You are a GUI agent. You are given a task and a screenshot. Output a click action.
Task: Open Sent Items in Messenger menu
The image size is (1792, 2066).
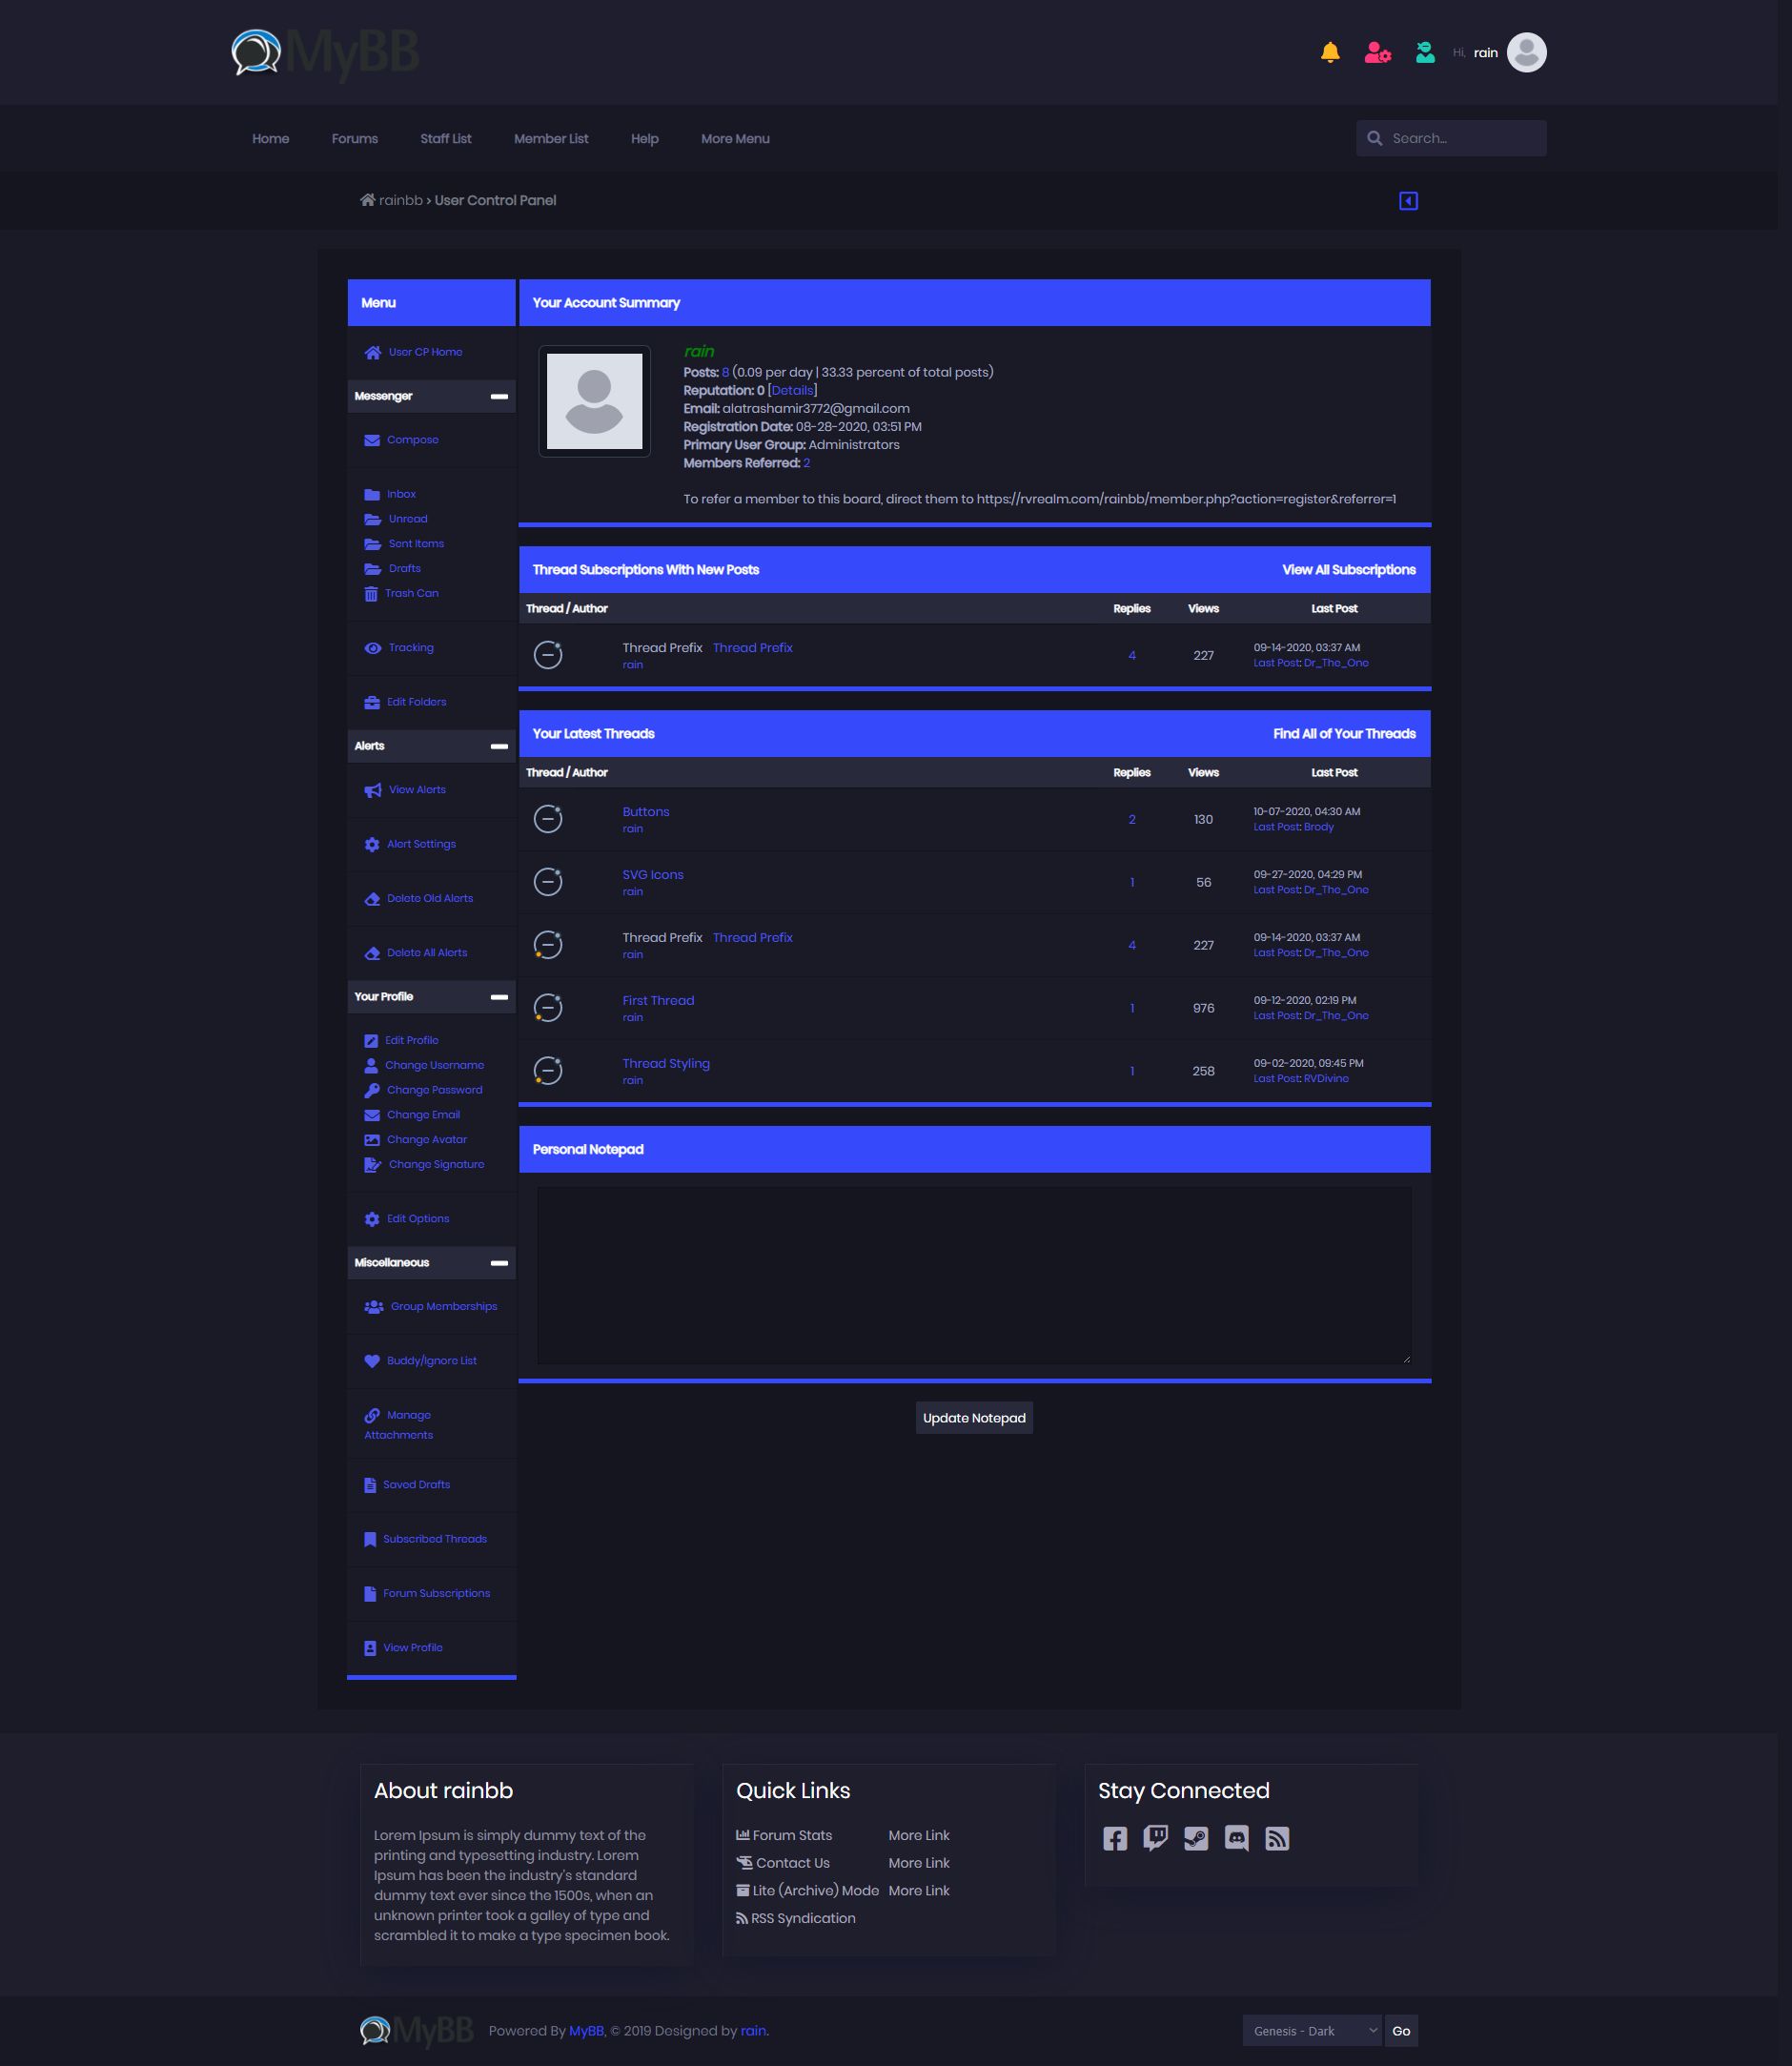click(x=416, y=544)
